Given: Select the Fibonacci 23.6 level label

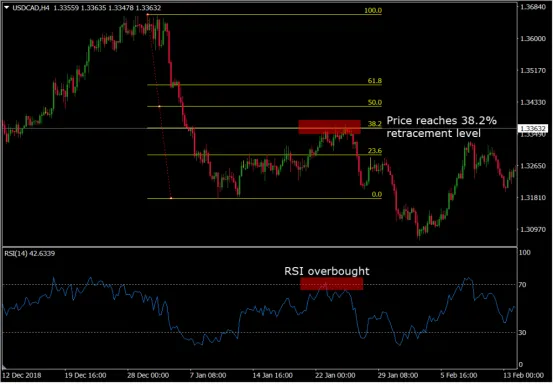Looking at the screenshot, I should [x=375, y=151].
